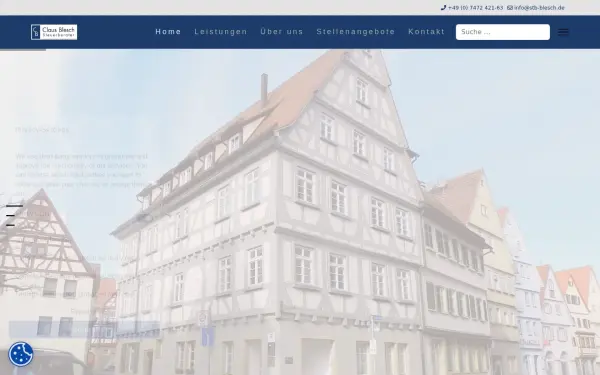Open the Kontakt page

[426, 32]
